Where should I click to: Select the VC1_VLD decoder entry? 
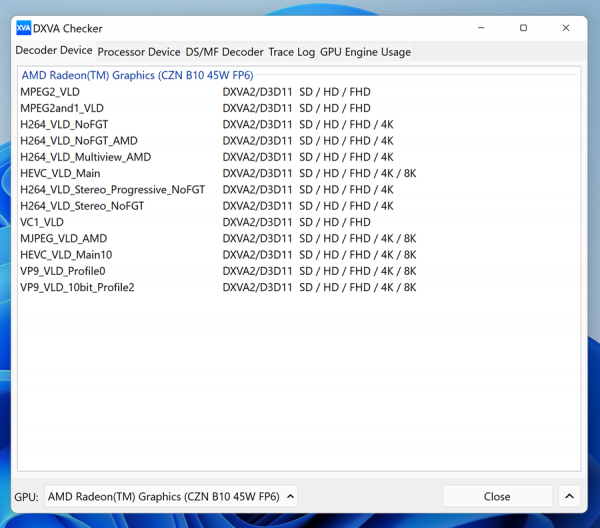42,222
